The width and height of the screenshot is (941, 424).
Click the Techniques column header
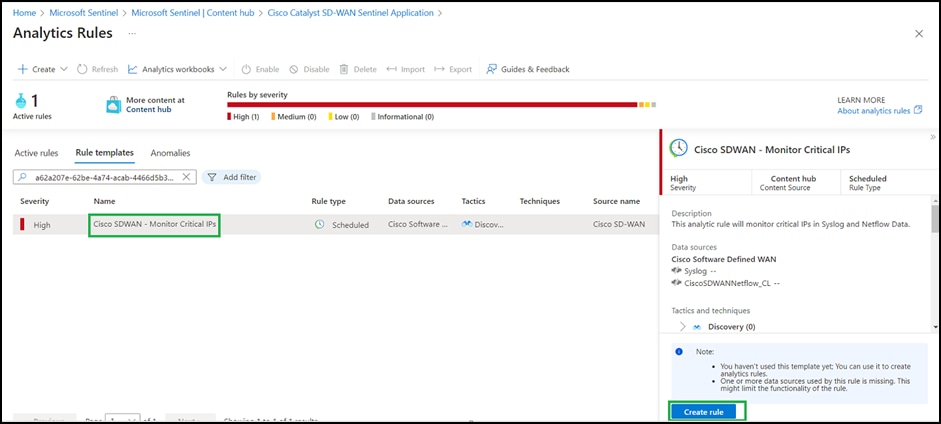(x=540, y=202)
